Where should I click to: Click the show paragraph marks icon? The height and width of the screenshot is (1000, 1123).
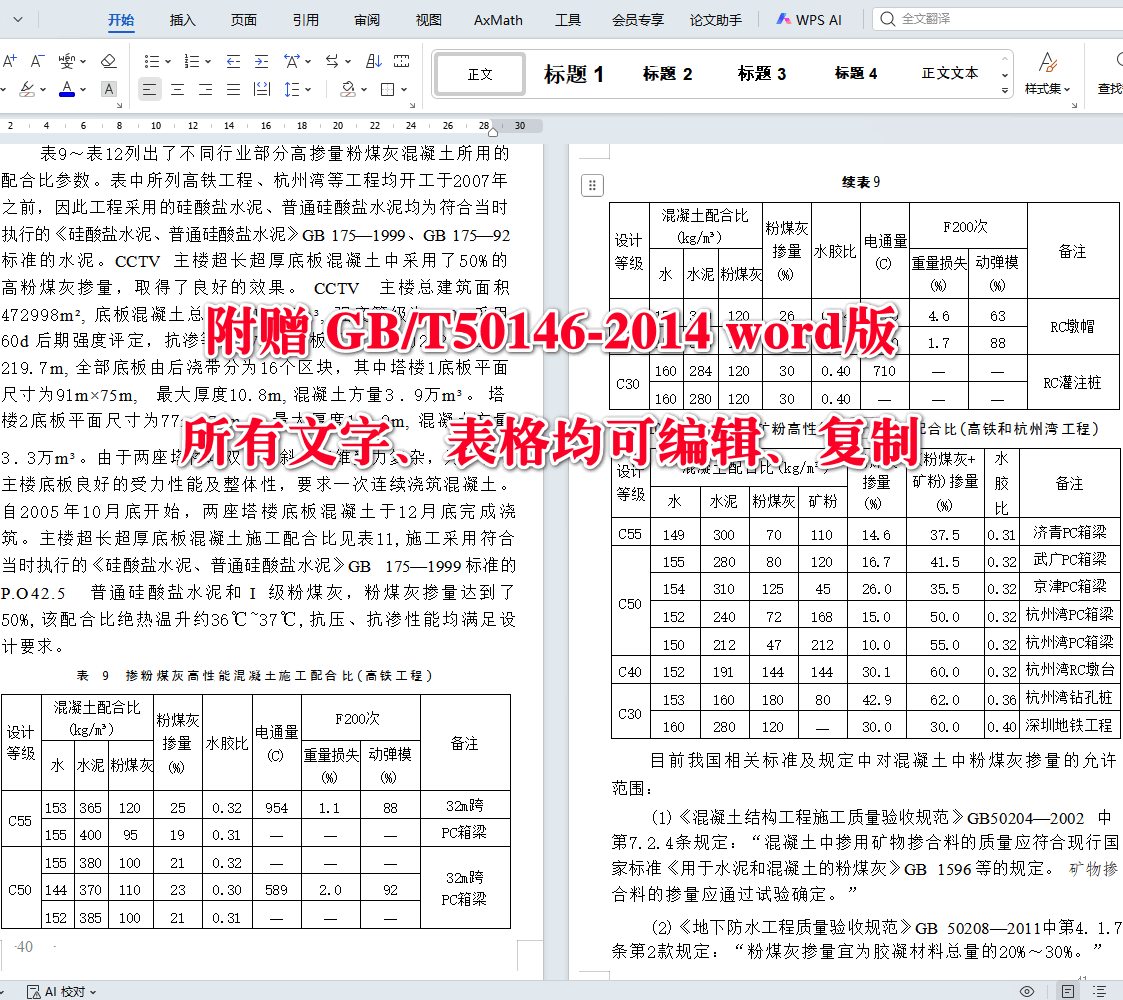point(402,61)
